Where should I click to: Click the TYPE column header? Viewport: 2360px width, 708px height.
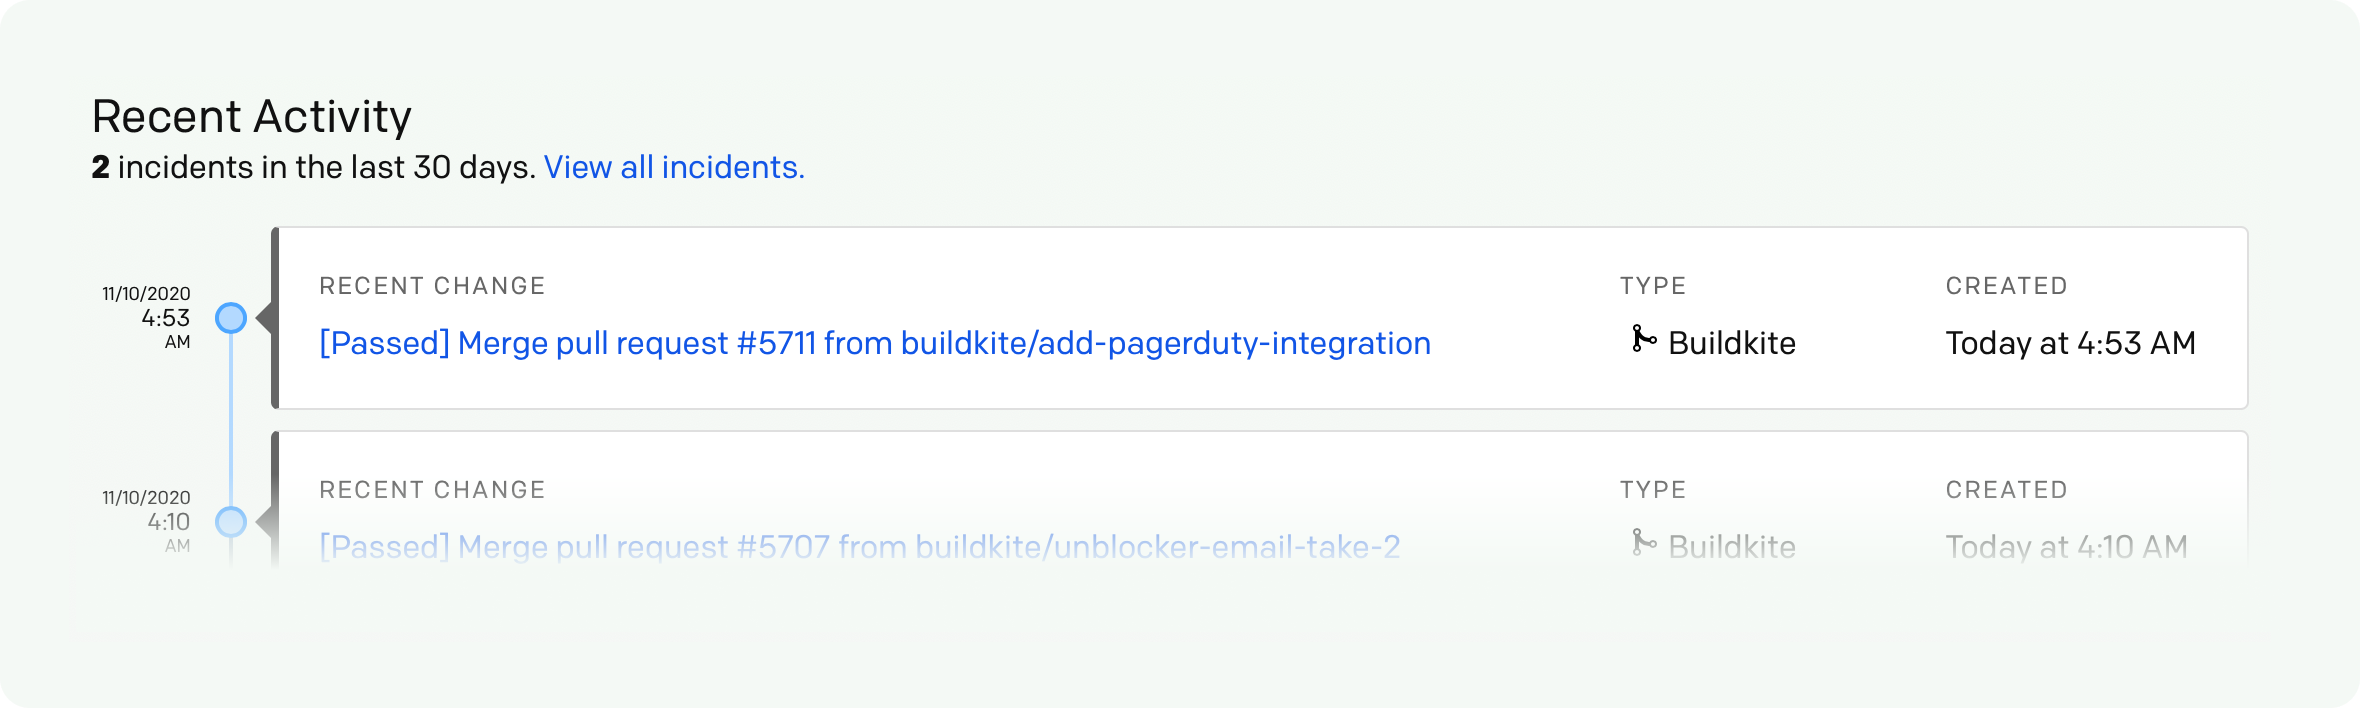point(1654,285)
